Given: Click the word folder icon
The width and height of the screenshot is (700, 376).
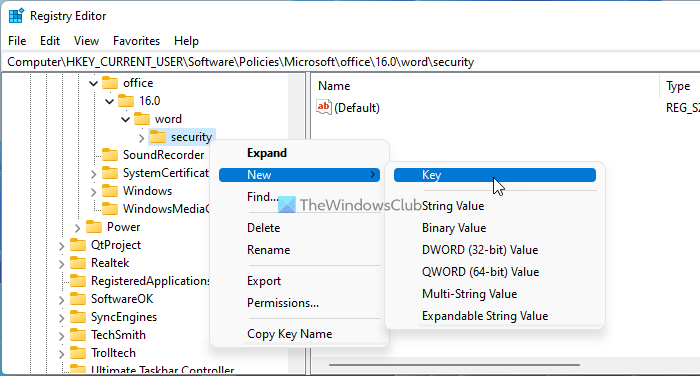Looking at the screenshot, I should (x=142, y=119).
